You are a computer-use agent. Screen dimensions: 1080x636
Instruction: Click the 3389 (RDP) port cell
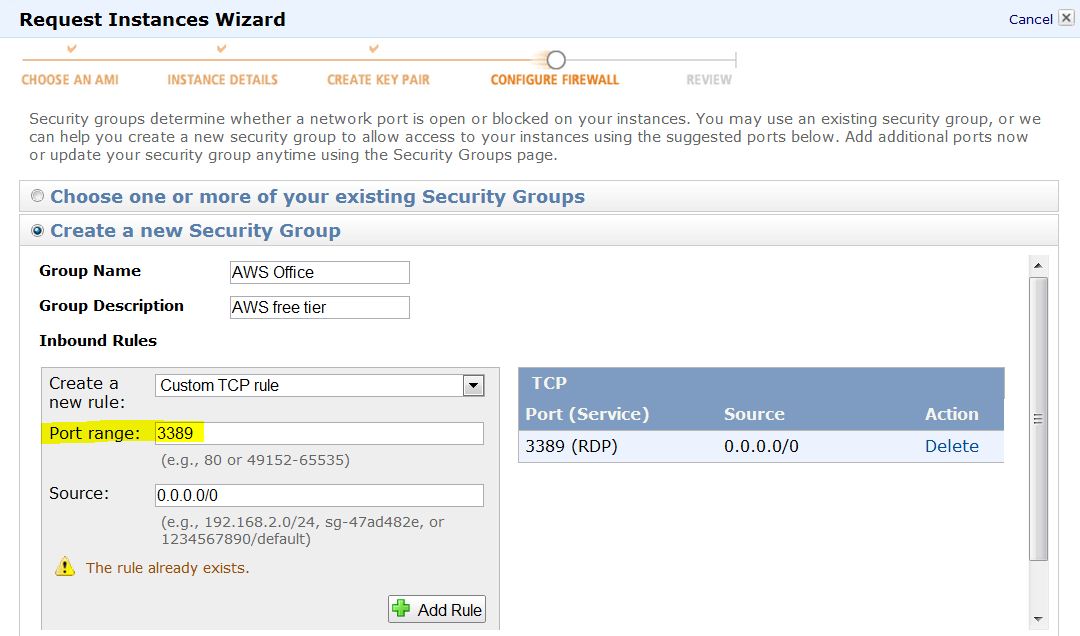click(572, 447)
